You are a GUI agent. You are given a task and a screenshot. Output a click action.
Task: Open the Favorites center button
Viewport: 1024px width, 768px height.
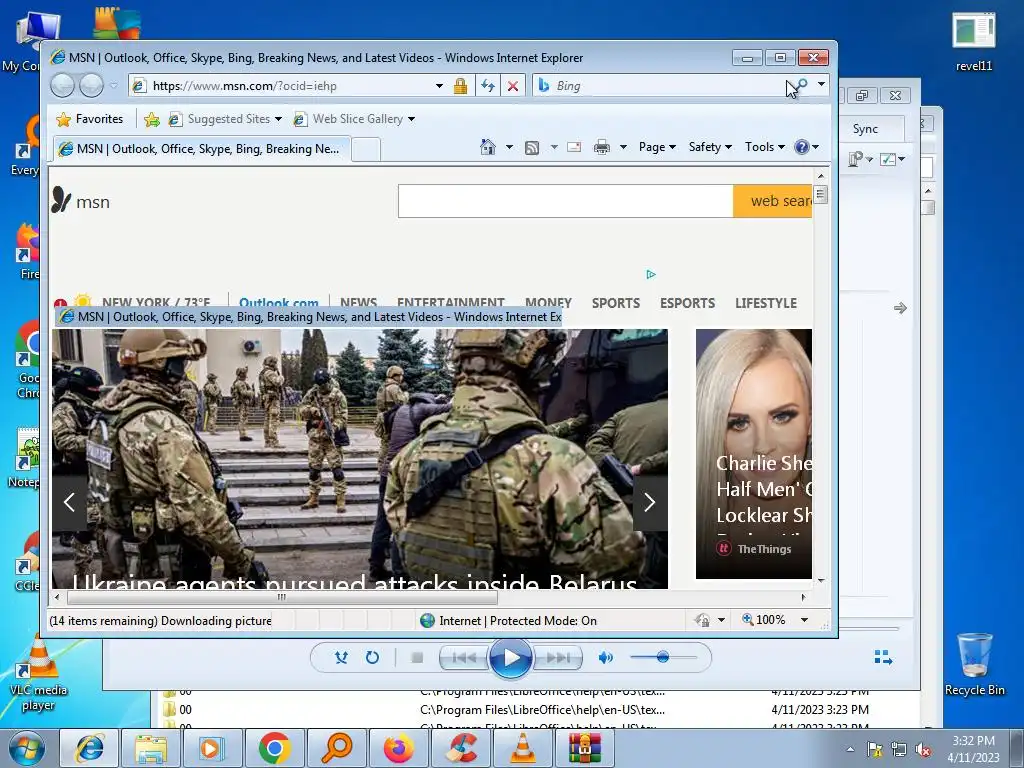point(90,119)
